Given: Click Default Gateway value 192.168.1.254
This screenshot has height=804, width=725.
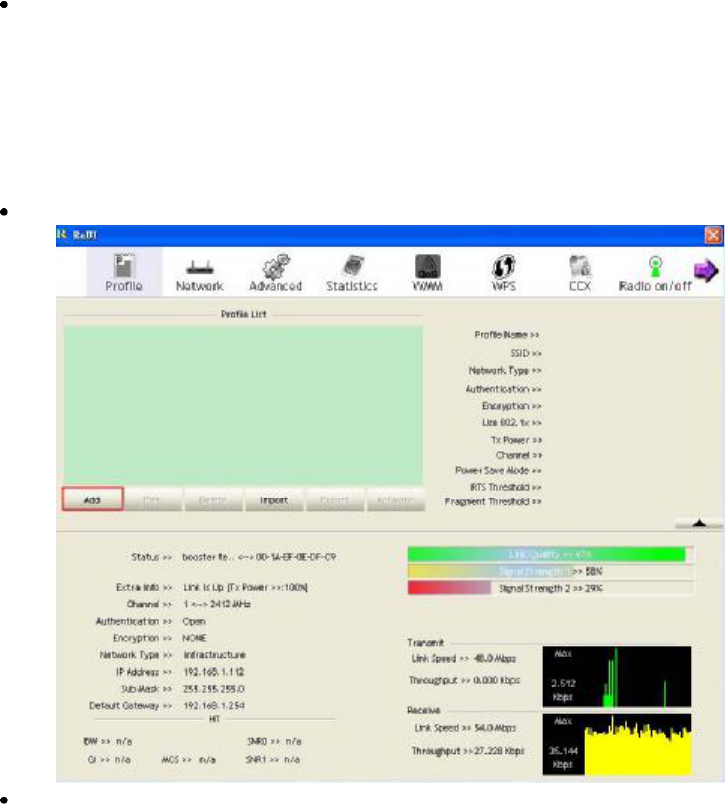Looking at the screenshot, I should click(x=214, y=706).
